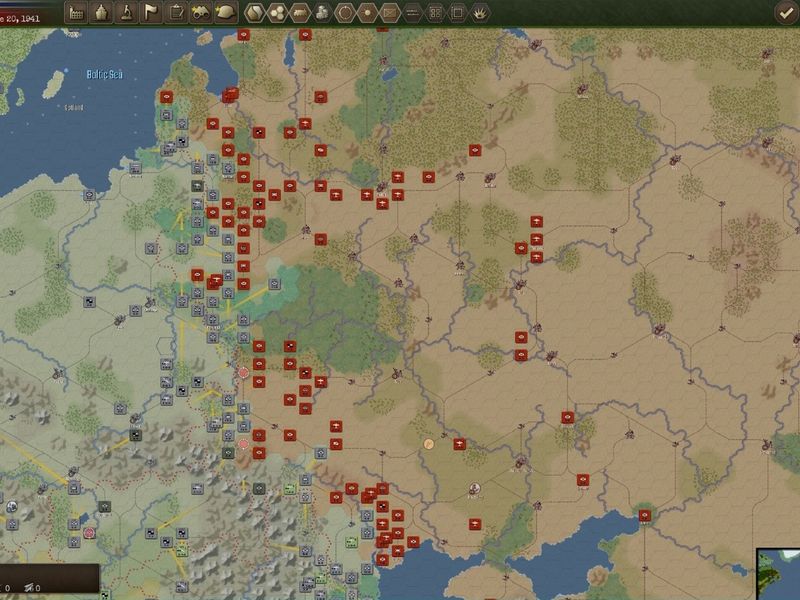Click the minimap in the corner
The image size is (800, 600).
click(779, 574)
